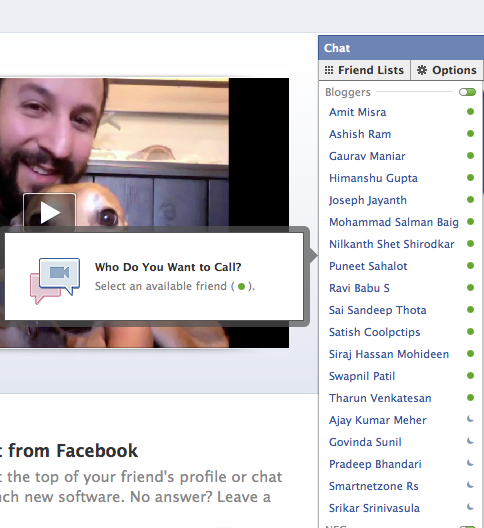Click Siraj Hassan Mohideen's online dot
This screenshot has width=484, height=528.
click(x=471, y=354)
